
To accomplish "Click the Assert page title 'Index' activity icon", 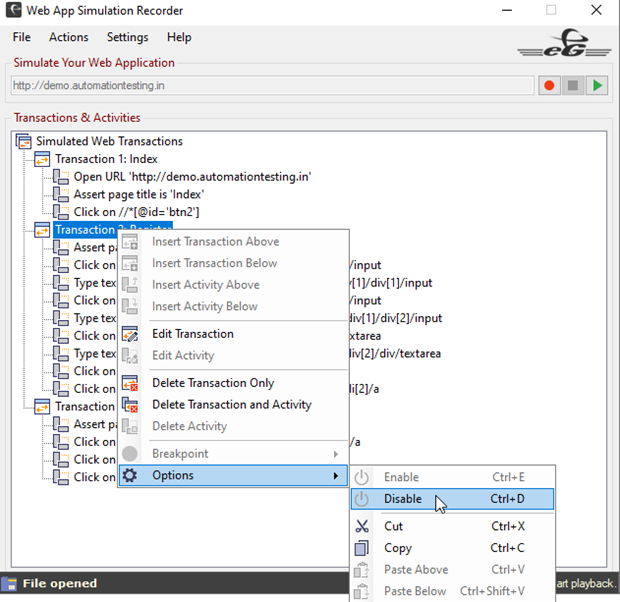I will (x=61, y=194).
